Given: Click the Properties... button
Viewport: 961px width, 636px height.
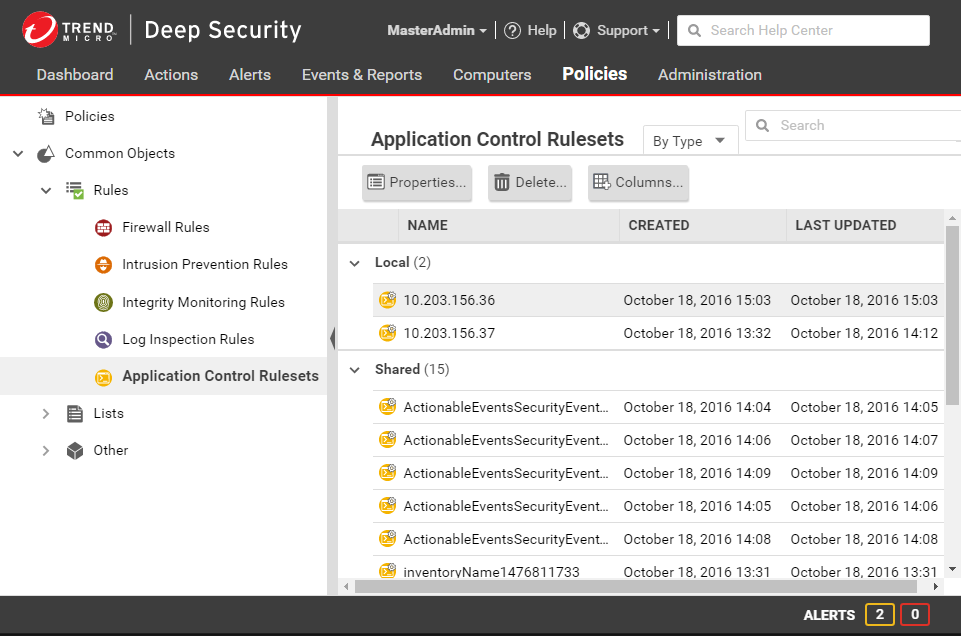Looking at the screenshot, I should 417,183.
